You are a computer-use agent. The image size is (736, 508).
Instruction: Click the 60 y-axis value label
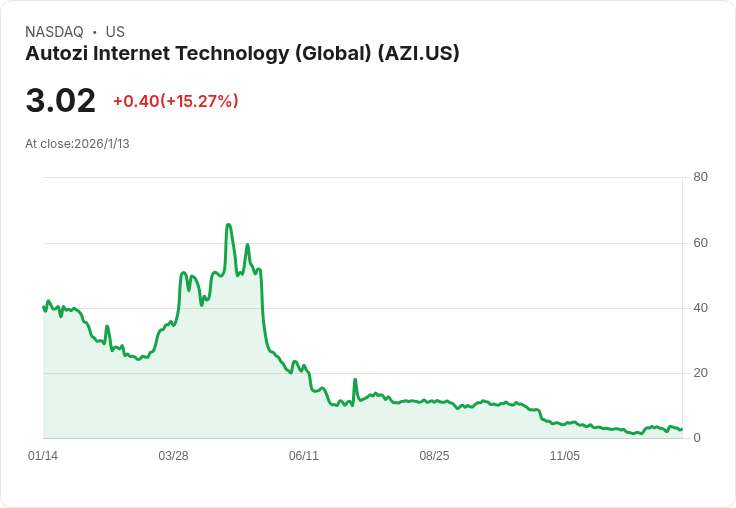click(x=700, y=243)
